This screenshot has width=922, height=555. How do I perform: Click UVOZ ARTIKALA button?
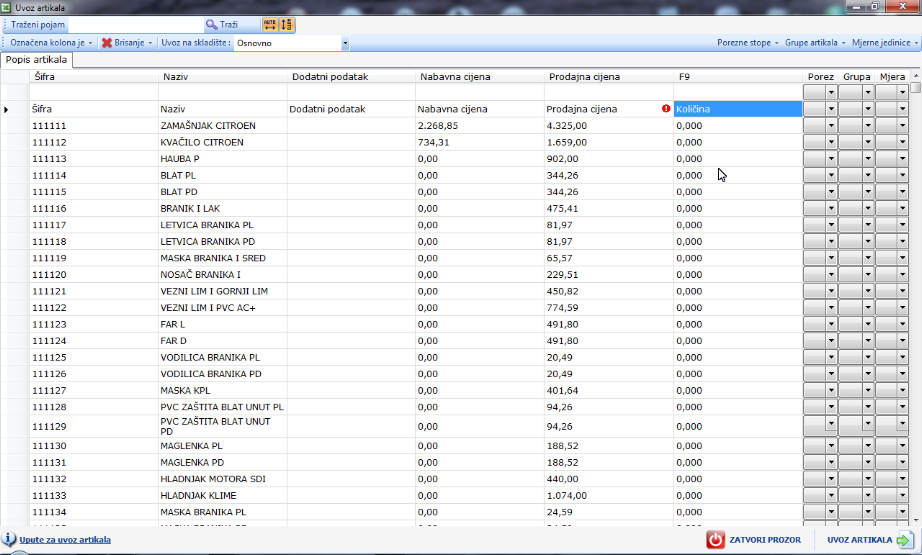pyautogui.click(x=871, y=540)
